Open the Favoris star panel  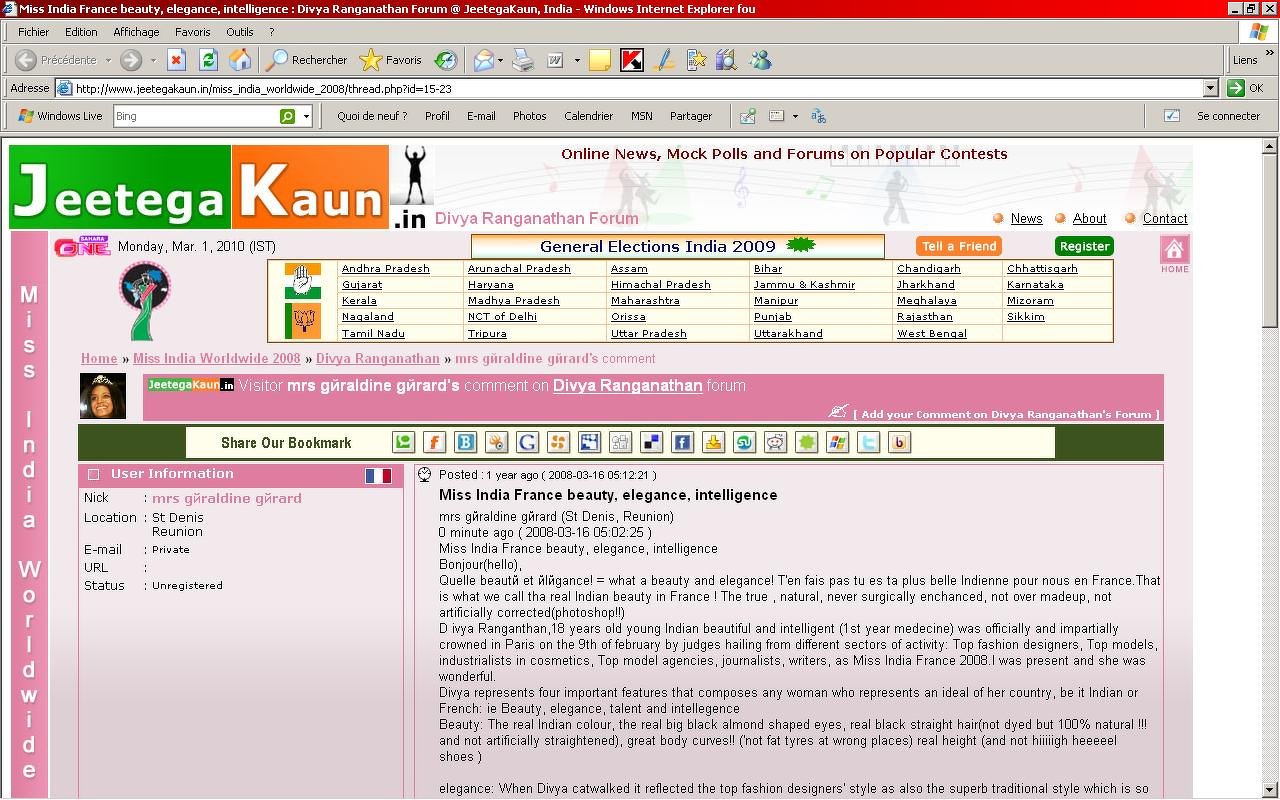click(391, 60)
